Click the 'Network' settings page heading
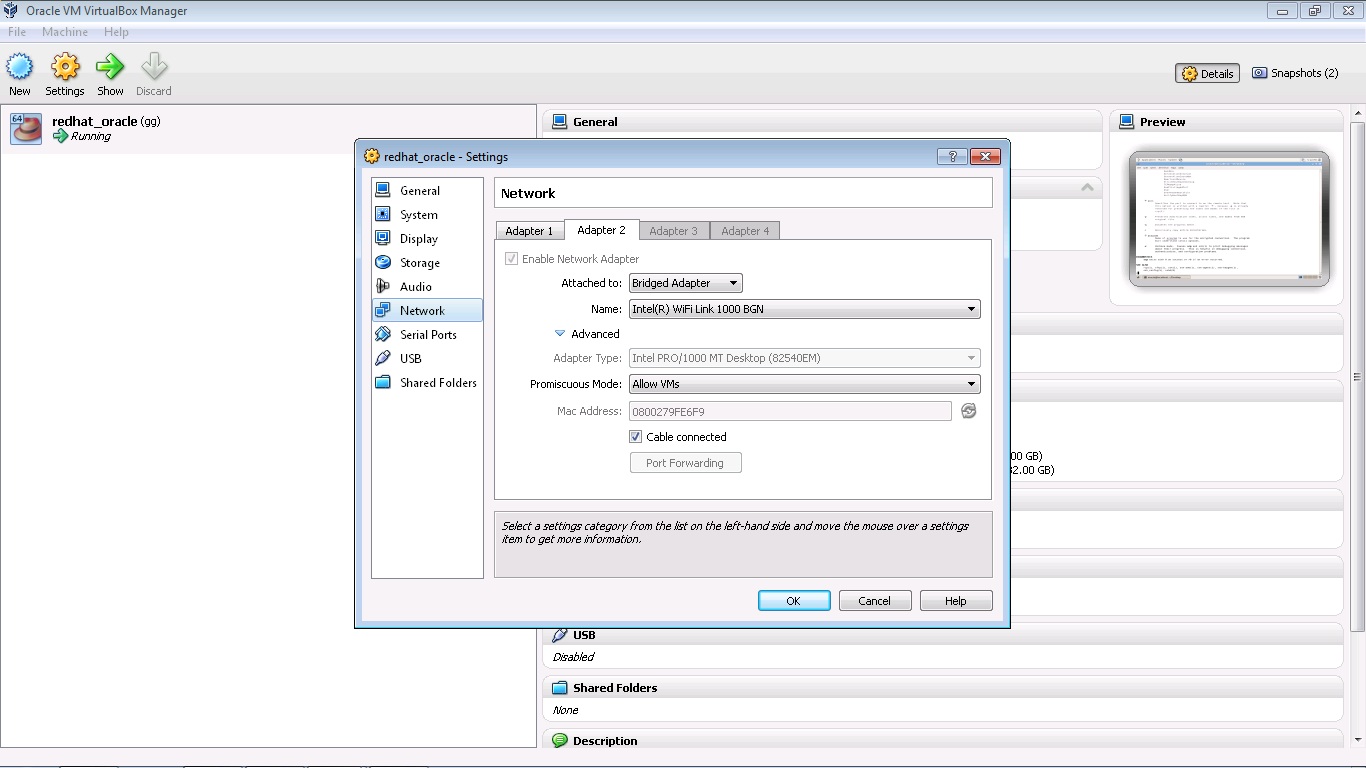 point(528,193)
